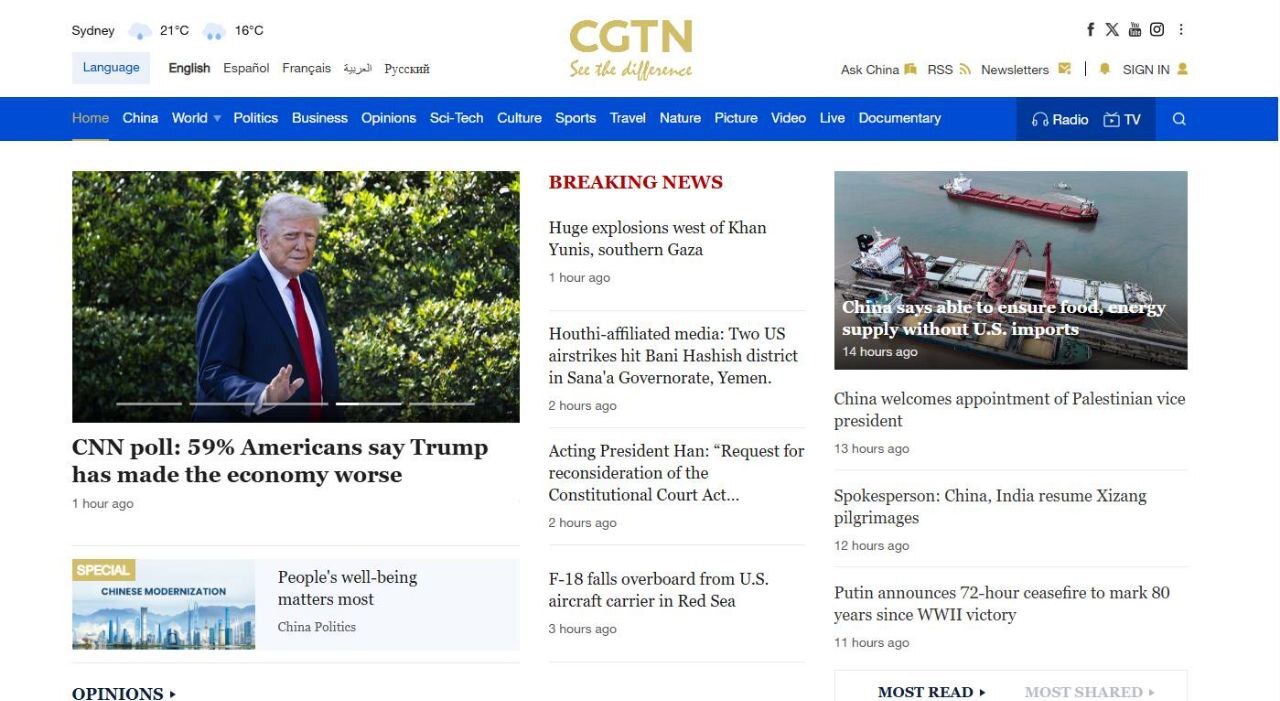Switch to the Most Shared tab
1280x701 pixels.
point(1089,692)
